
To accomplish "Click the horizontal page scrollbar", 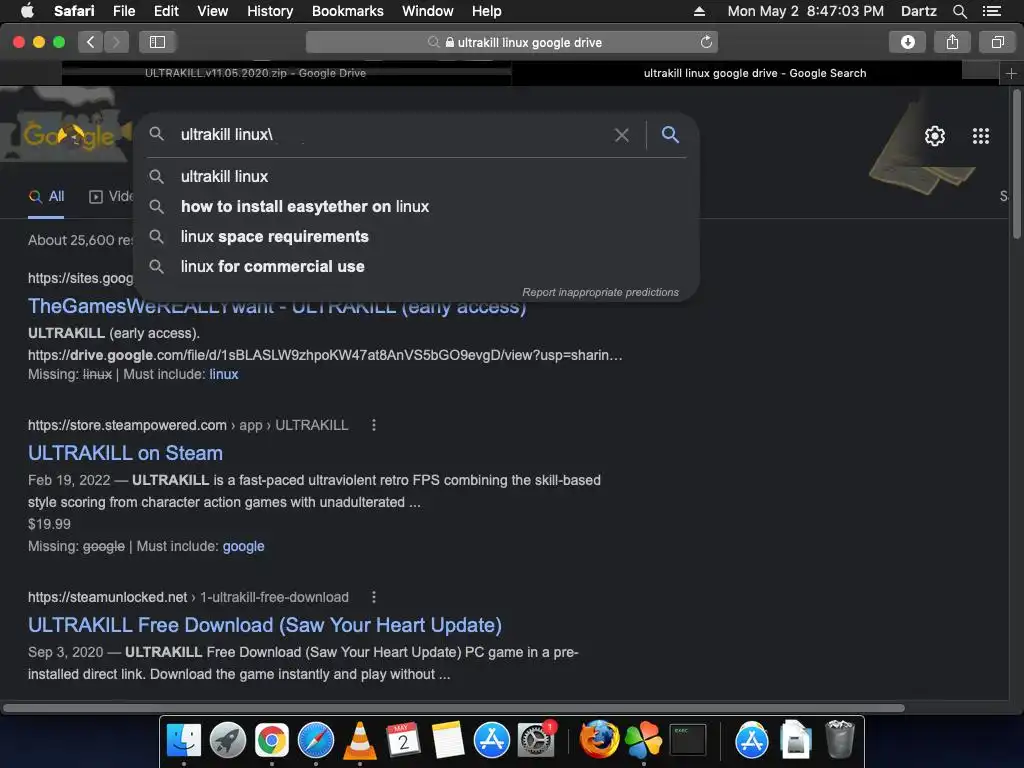I will coord(453,708).
